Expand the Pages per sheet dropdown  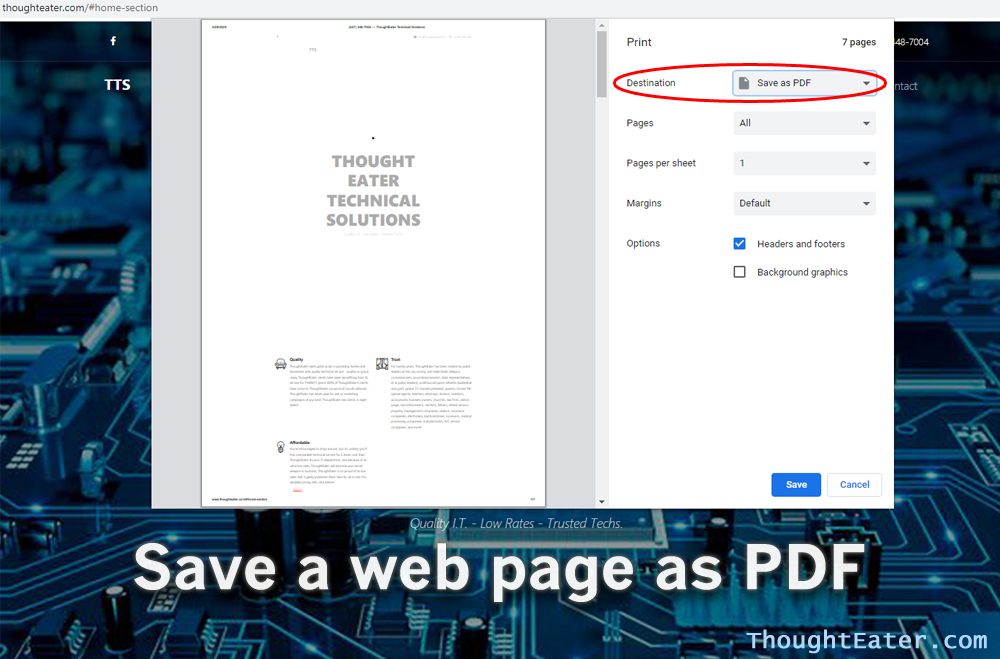[x=804, y=163]
